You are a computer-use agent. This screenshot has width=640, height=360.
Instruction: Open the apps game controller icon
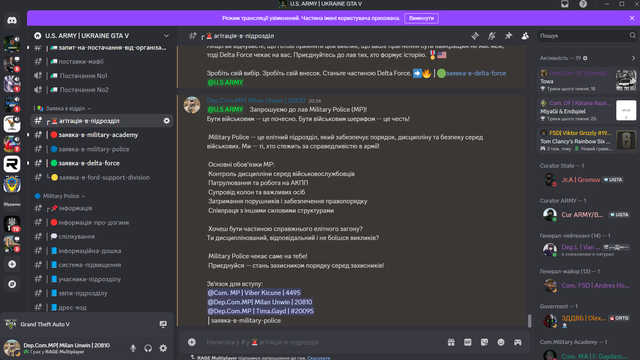(518, 342)
